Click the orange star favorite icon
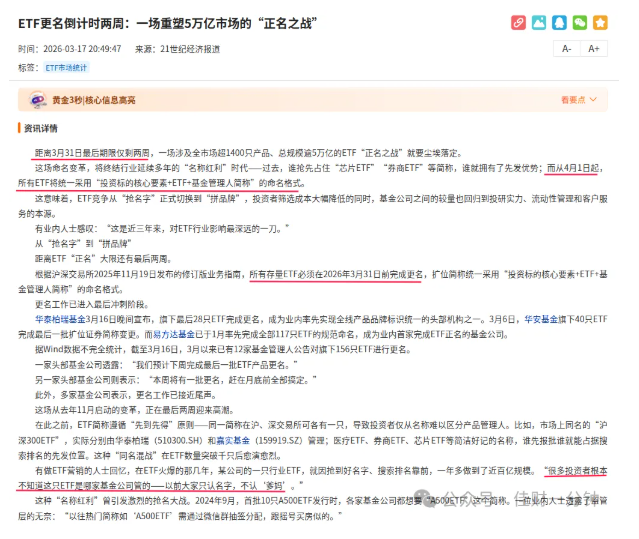The height and width of the screenshot is (539, 639). 600,23
